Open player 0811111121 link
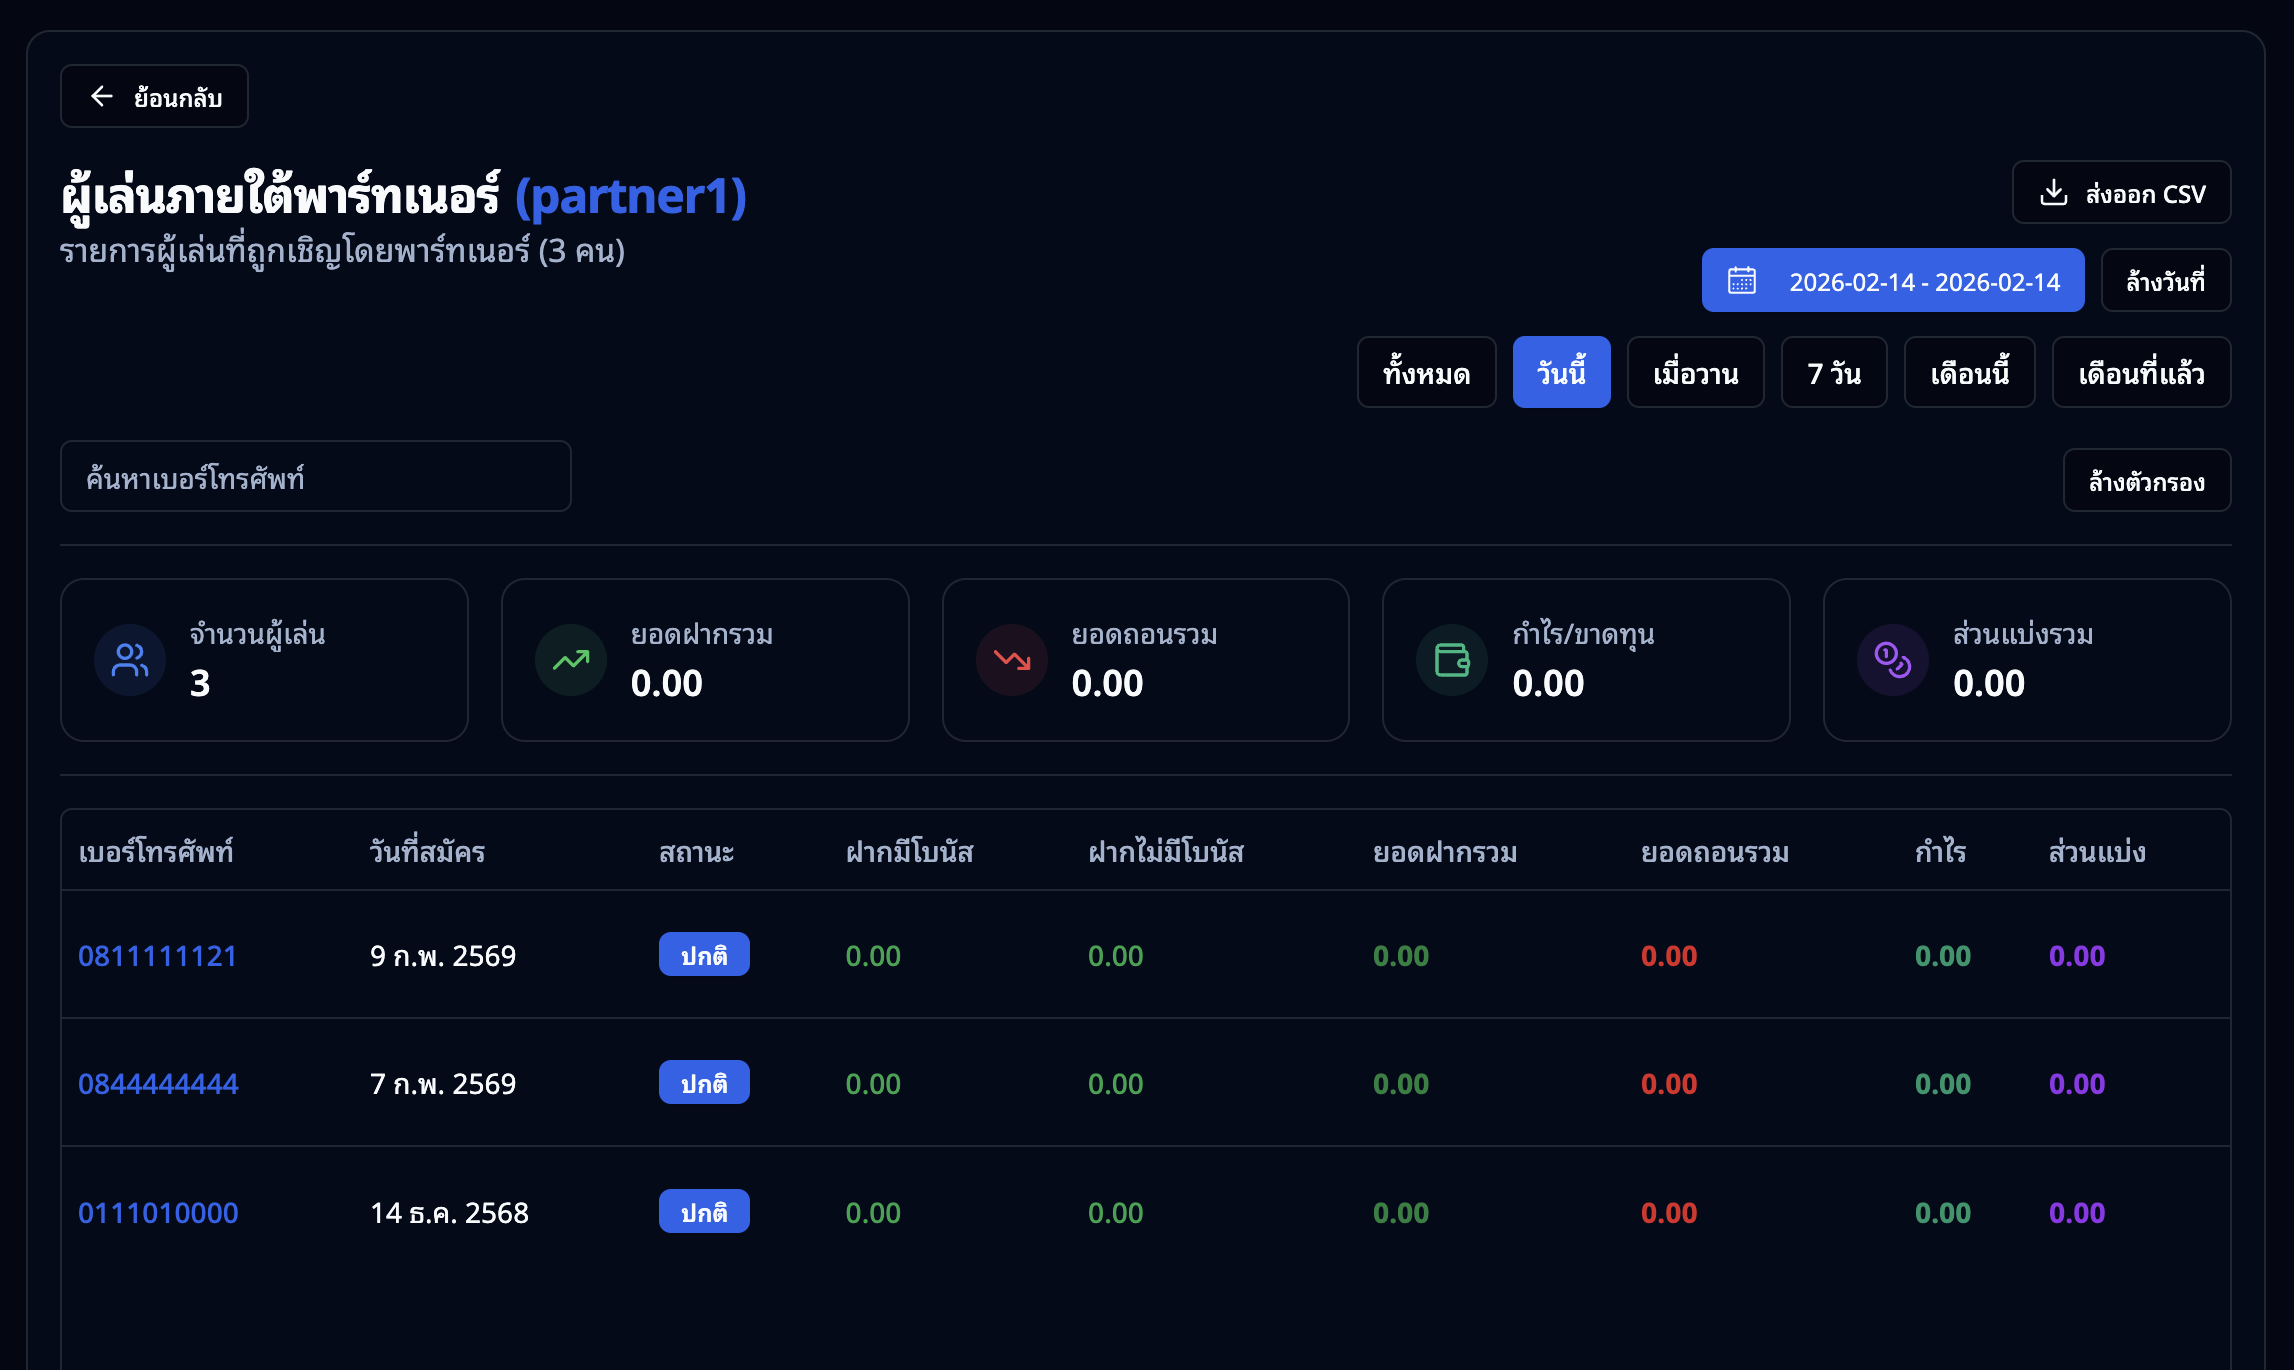The width and height of the screenshot is (2294, 1370). 158,956
